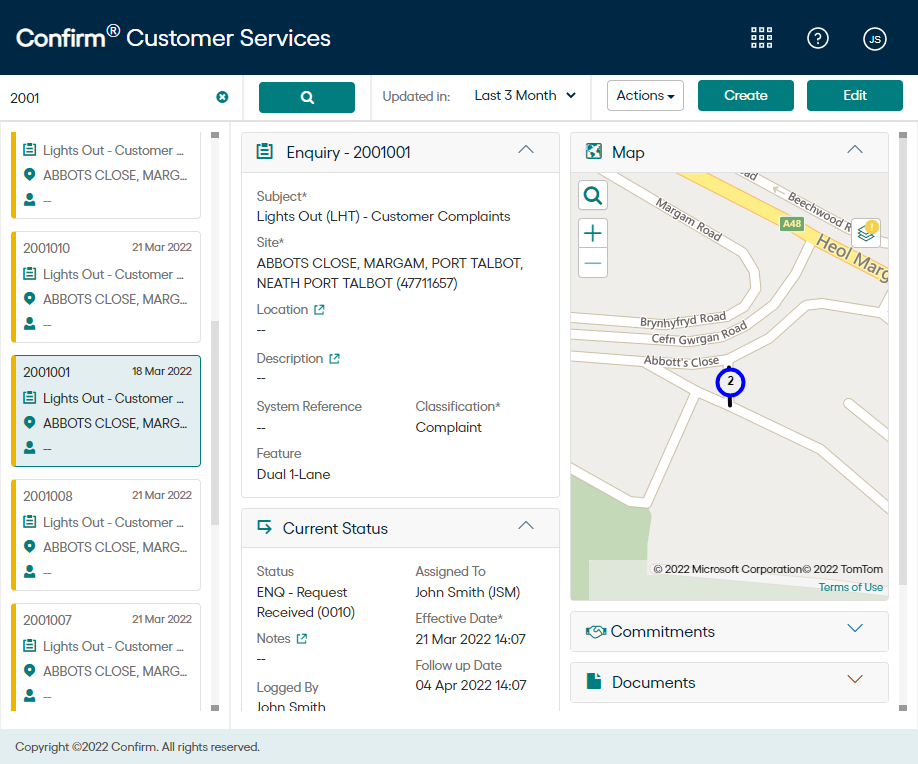Open the app launcher grid icon

point(761,38)
